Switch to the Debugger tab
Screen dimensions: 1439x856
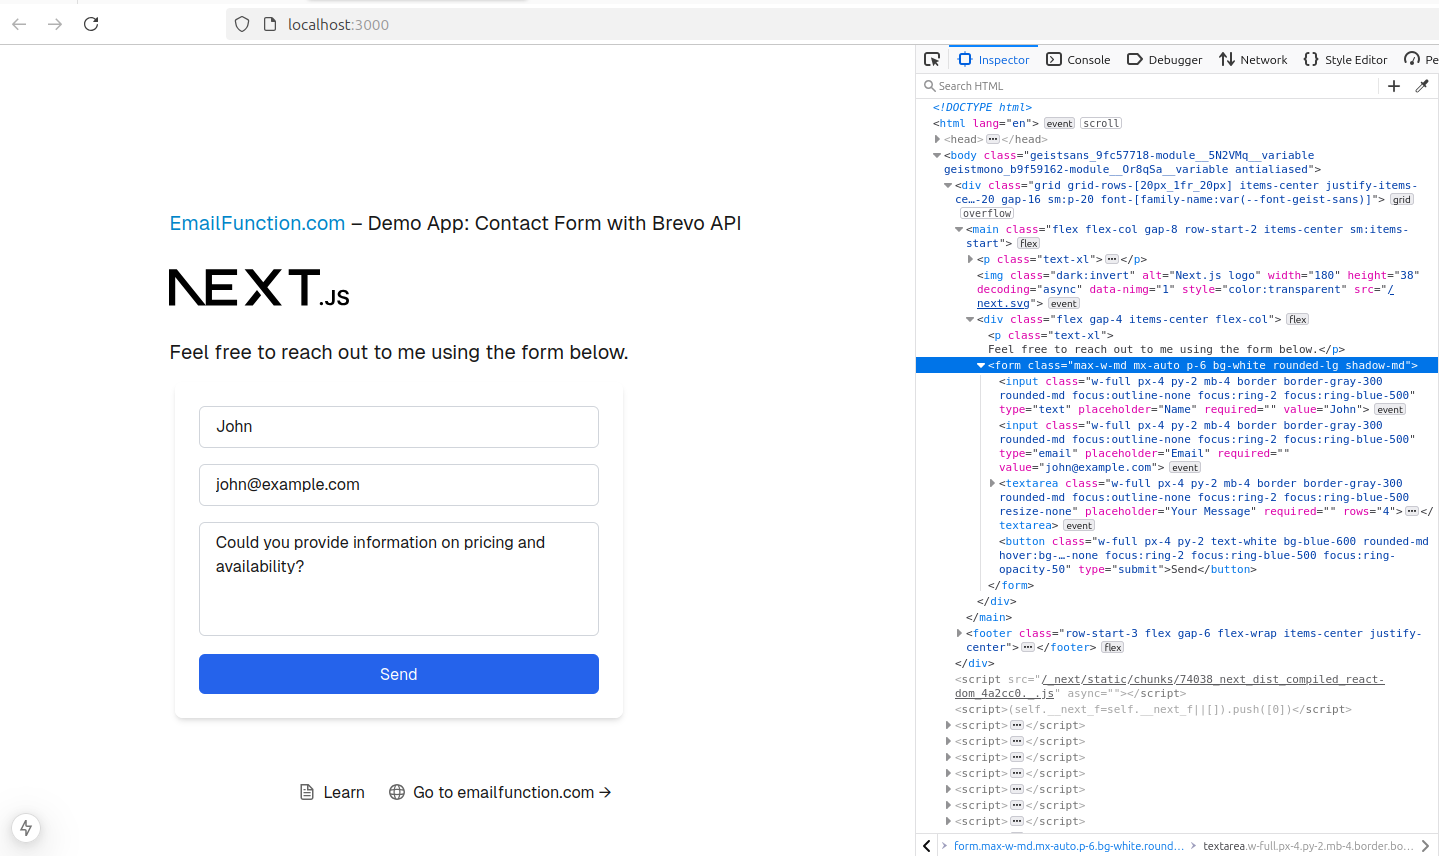click(x=1165, y=59)
